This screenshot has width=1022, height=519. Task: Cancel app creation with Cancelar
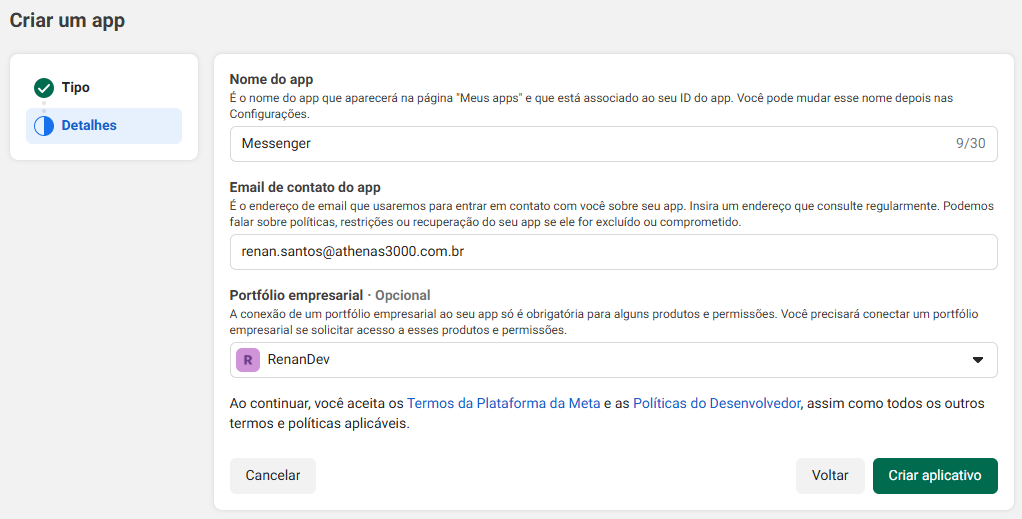point(272,476)
